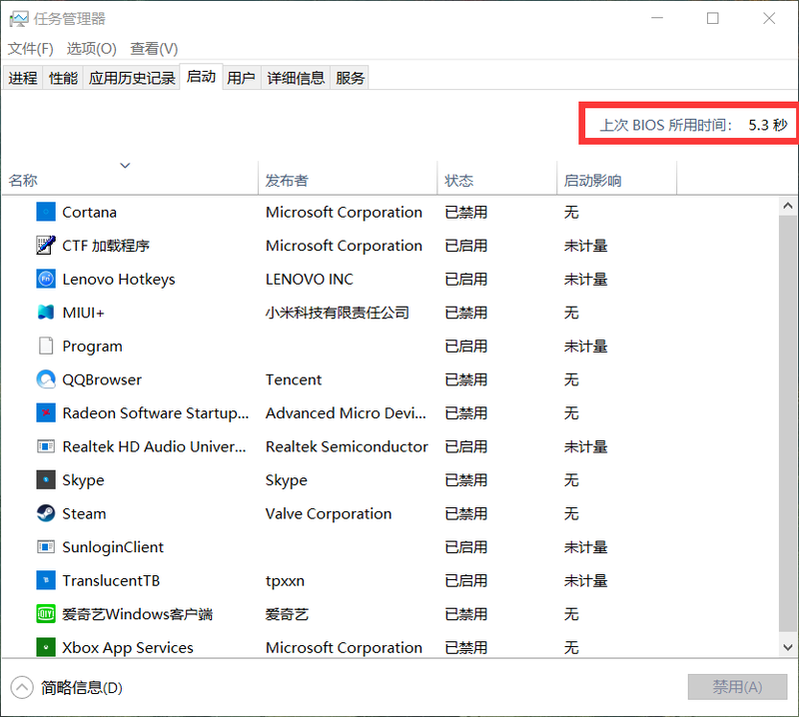Viewport: 799px width, 717px height.
Task: Click the vertical scrollbar down arrow
Action: [788, 647]
